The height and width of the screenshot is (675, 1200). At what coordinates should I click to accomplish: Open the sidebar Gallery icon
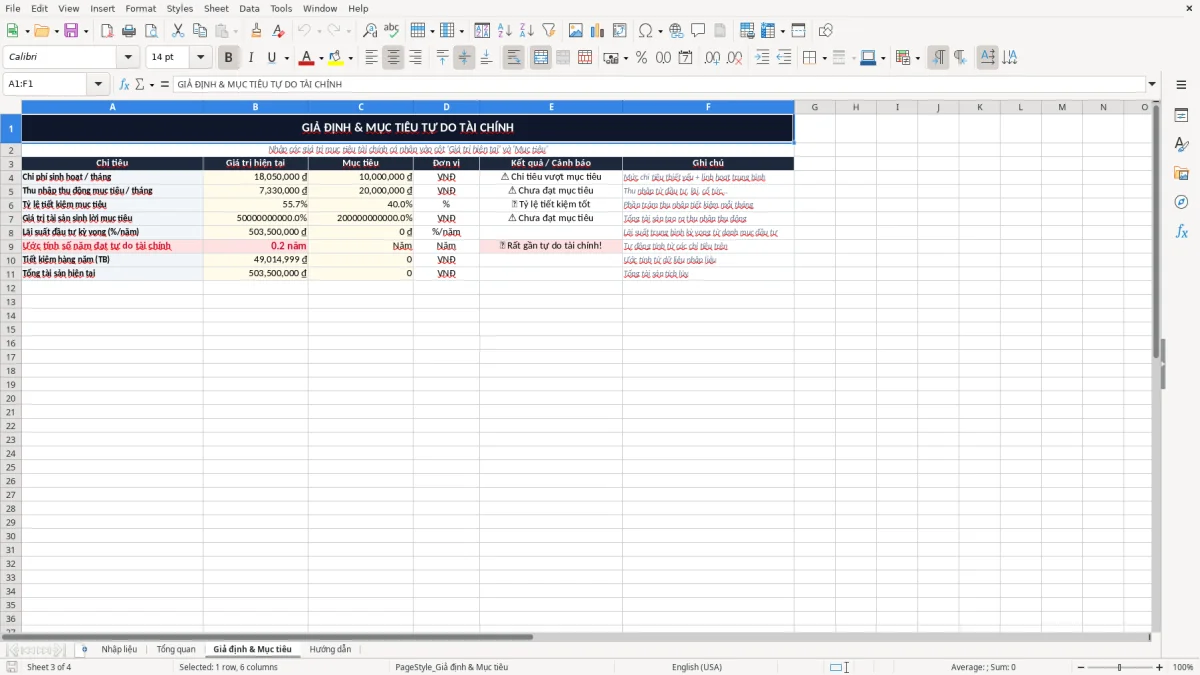pos(1181,173)
